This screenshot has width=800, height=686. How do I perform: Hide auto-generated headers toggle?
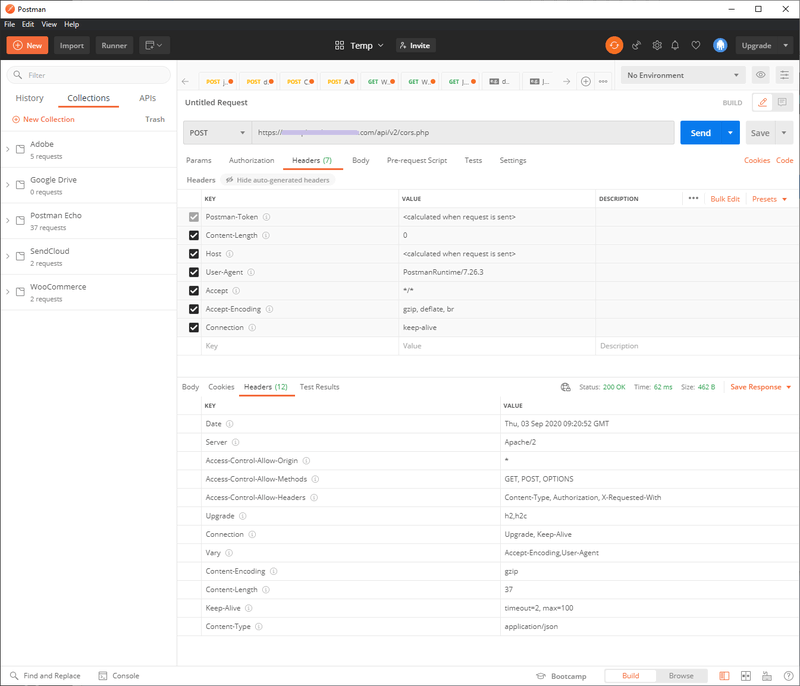pyautogui.click(x=278, y=180)
